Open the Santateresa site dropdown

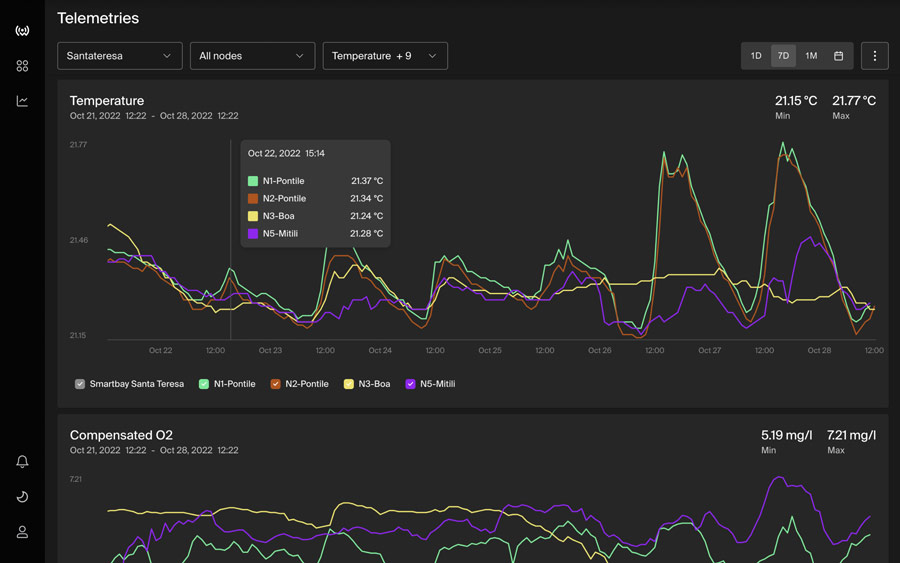point(119,56)
